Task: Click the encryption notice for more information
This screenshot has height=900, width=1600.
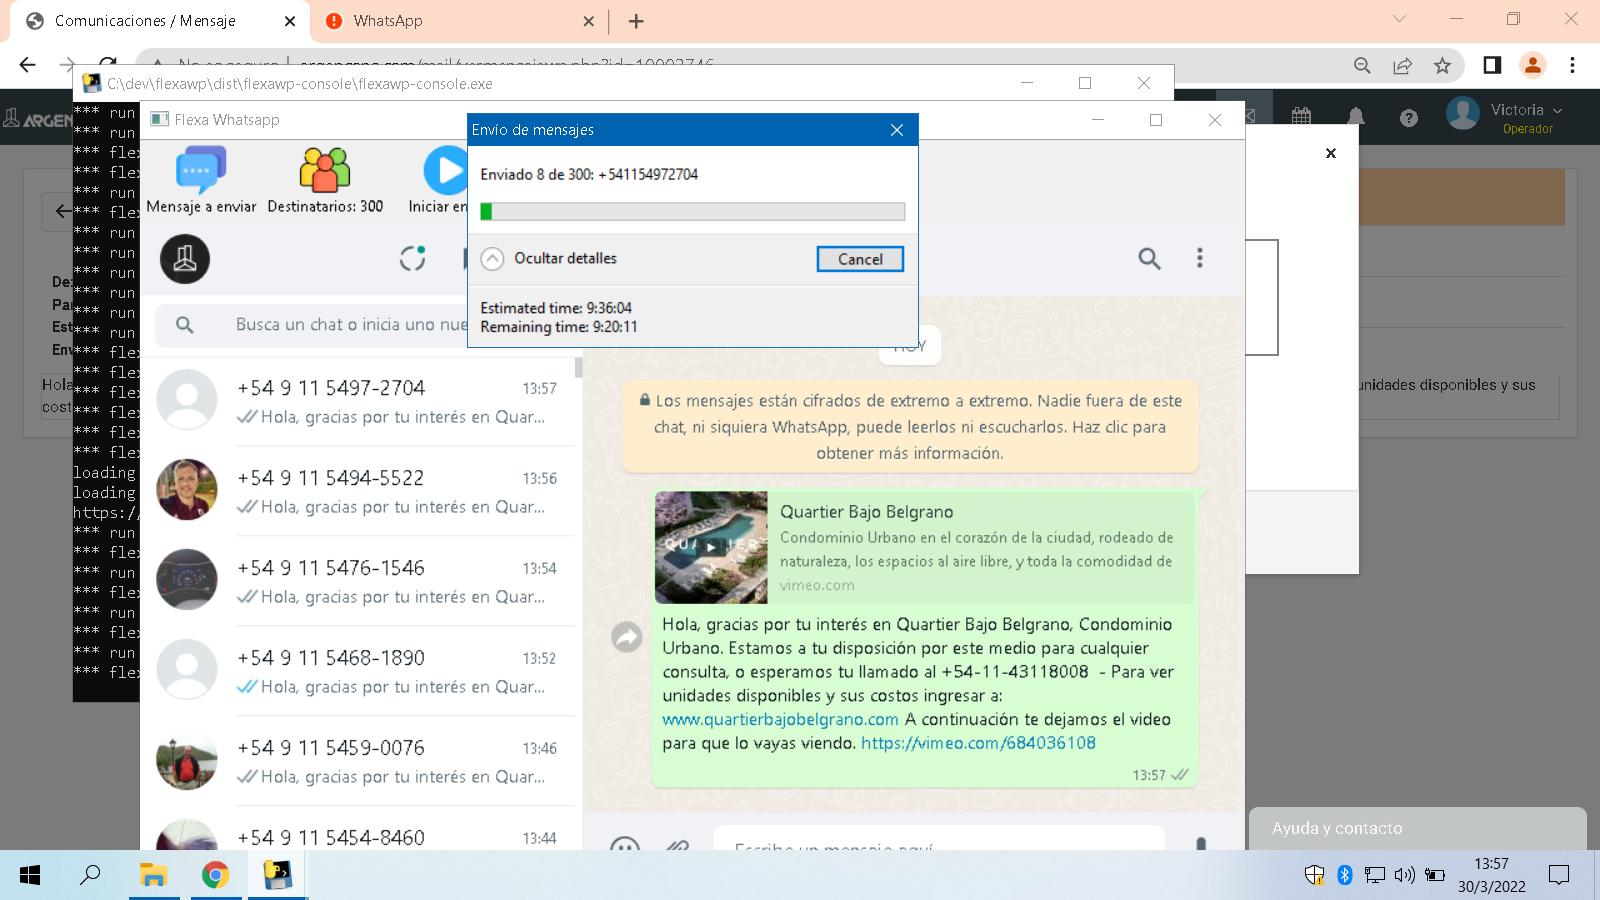Action: coord(910,427)
